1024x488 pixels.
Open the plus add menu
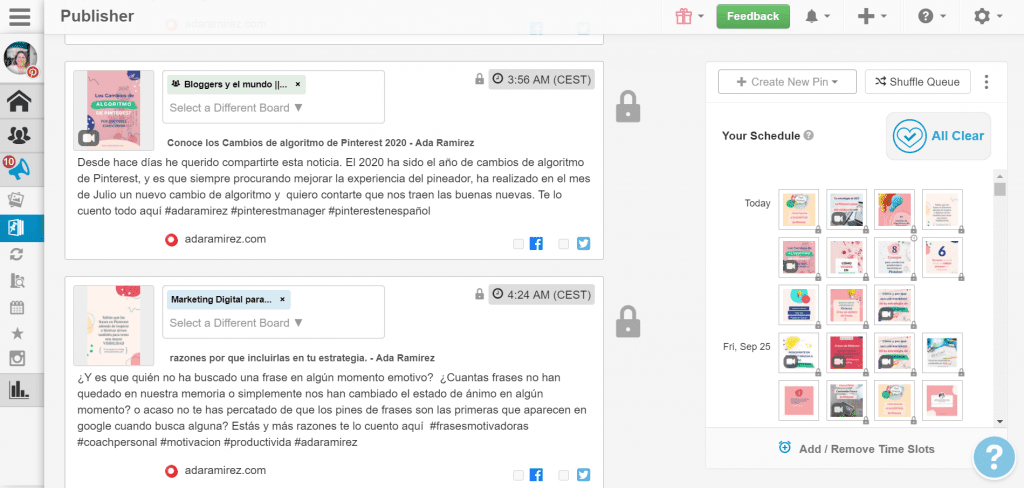point(872,16)
